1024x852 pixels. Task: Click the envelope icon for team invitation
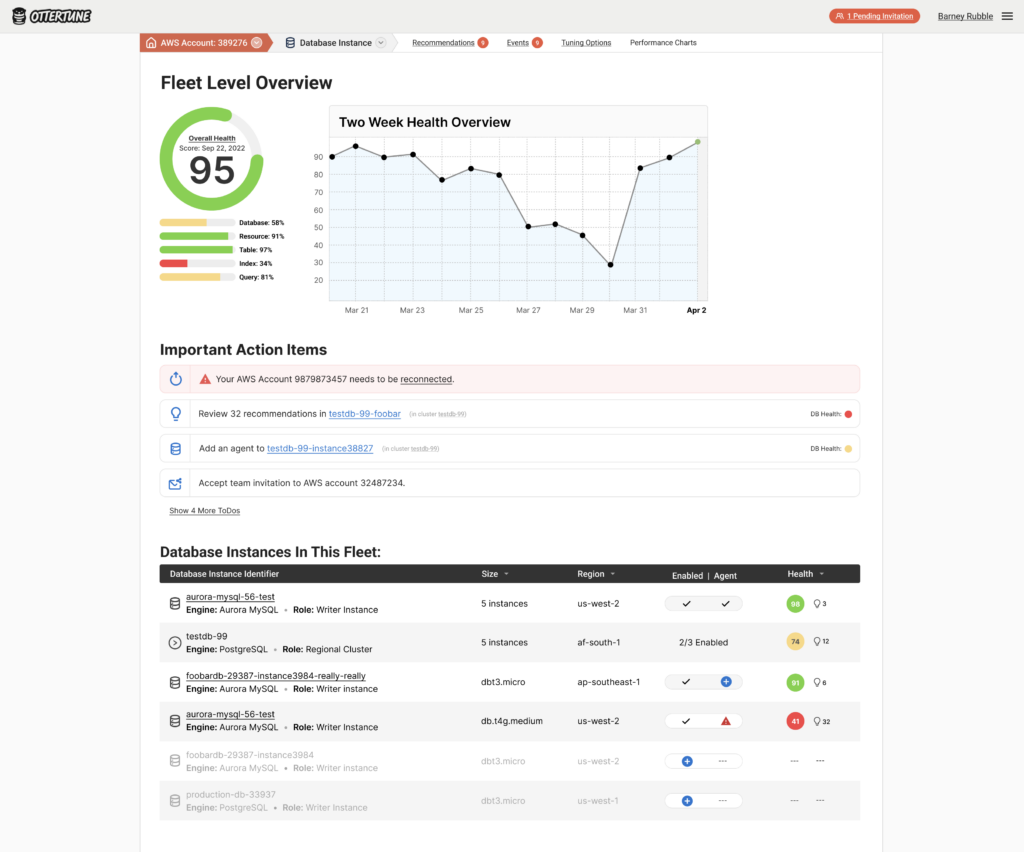point(176,483)
